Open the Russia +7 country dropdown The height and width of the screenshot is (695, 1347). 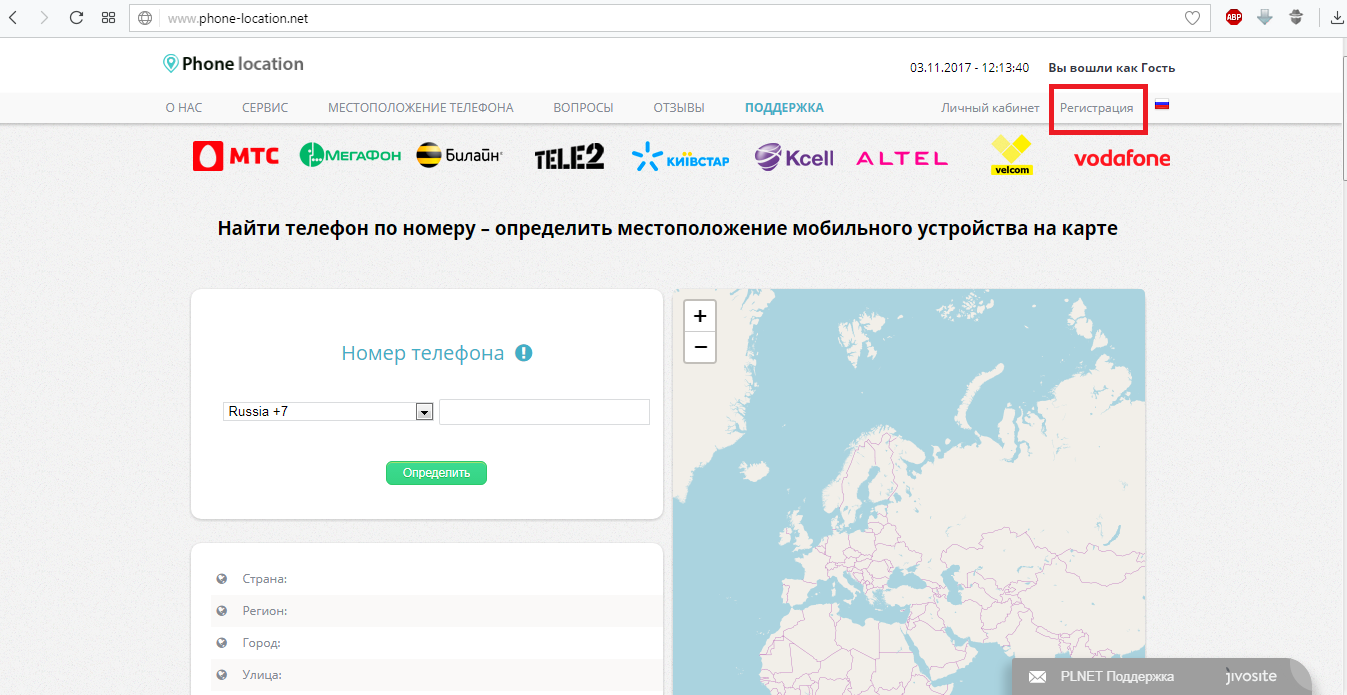tap(328, 412)
